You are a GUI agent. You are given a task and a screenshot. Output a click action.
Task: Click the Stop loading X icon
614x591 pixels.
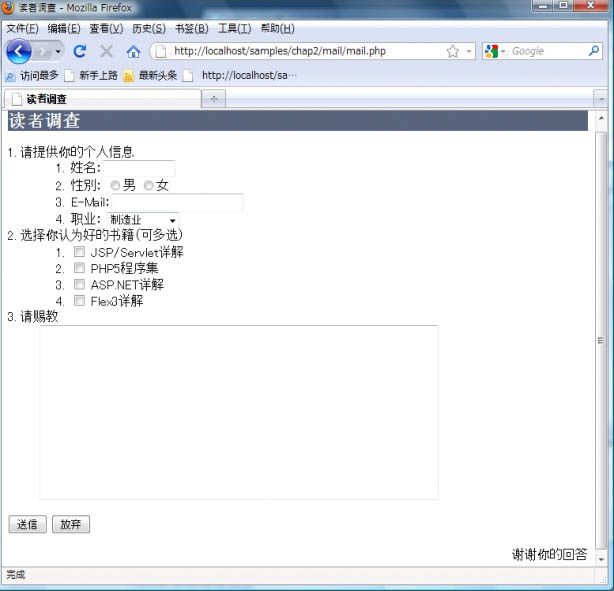click(x=106, y=51)
